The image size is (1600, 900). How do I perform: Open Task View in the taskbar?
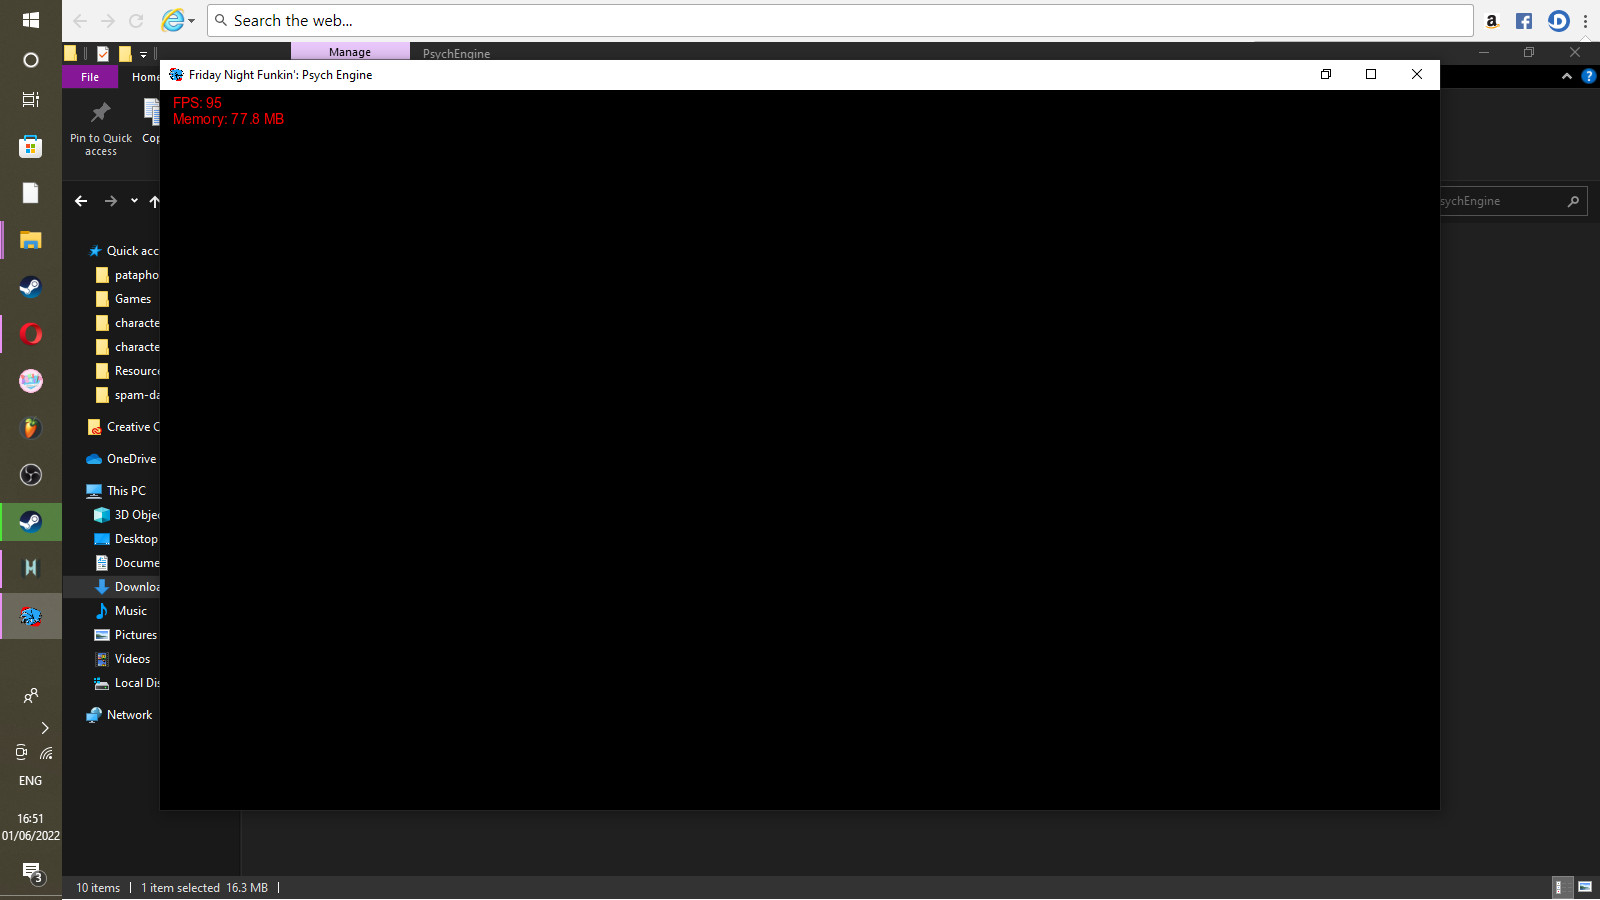point(30,99)
